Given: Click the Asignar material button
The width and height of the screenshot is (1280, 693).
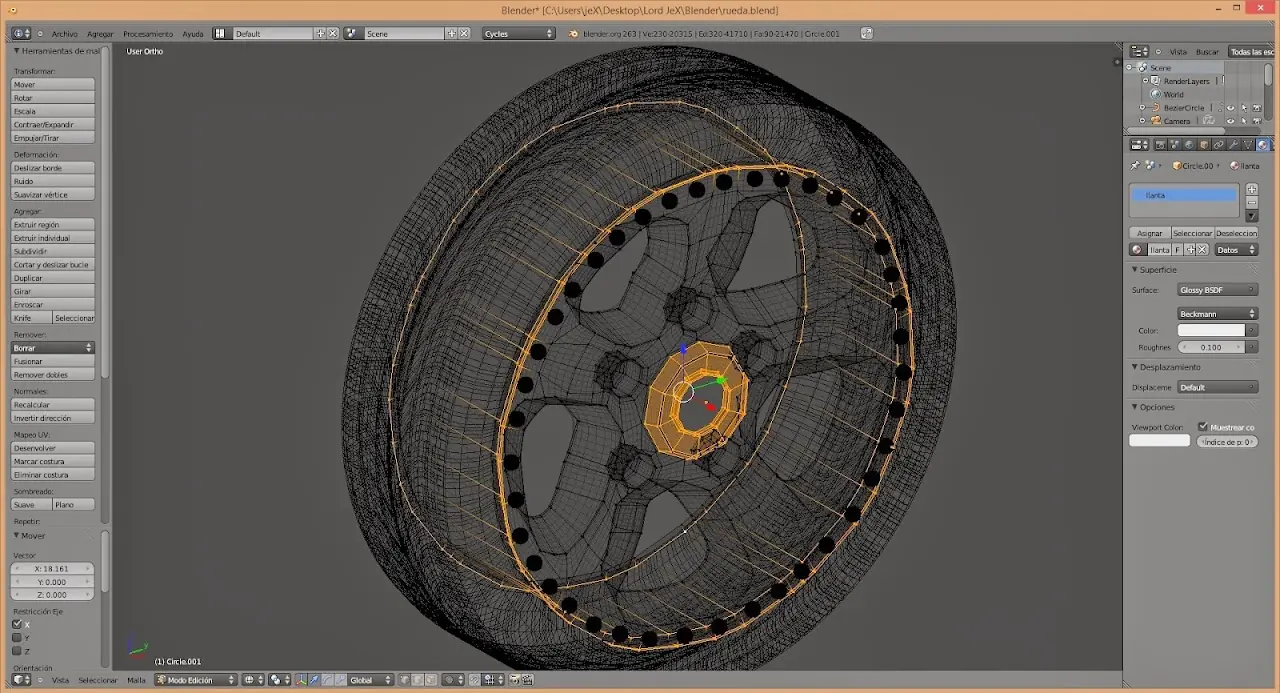Looking at the screenshot, I should pyautogui.click(x=1149, y=233).
